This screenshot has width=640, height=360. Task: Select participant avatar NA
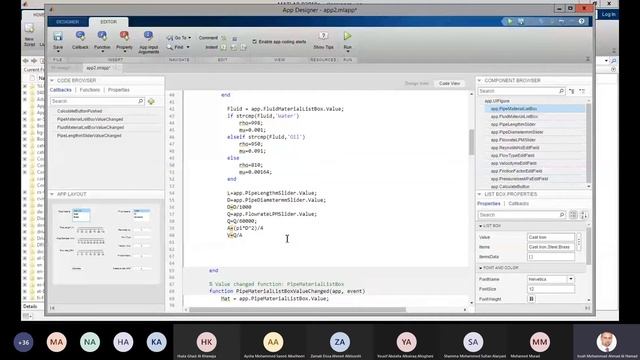pyautogui.click(x=90, y=342)
